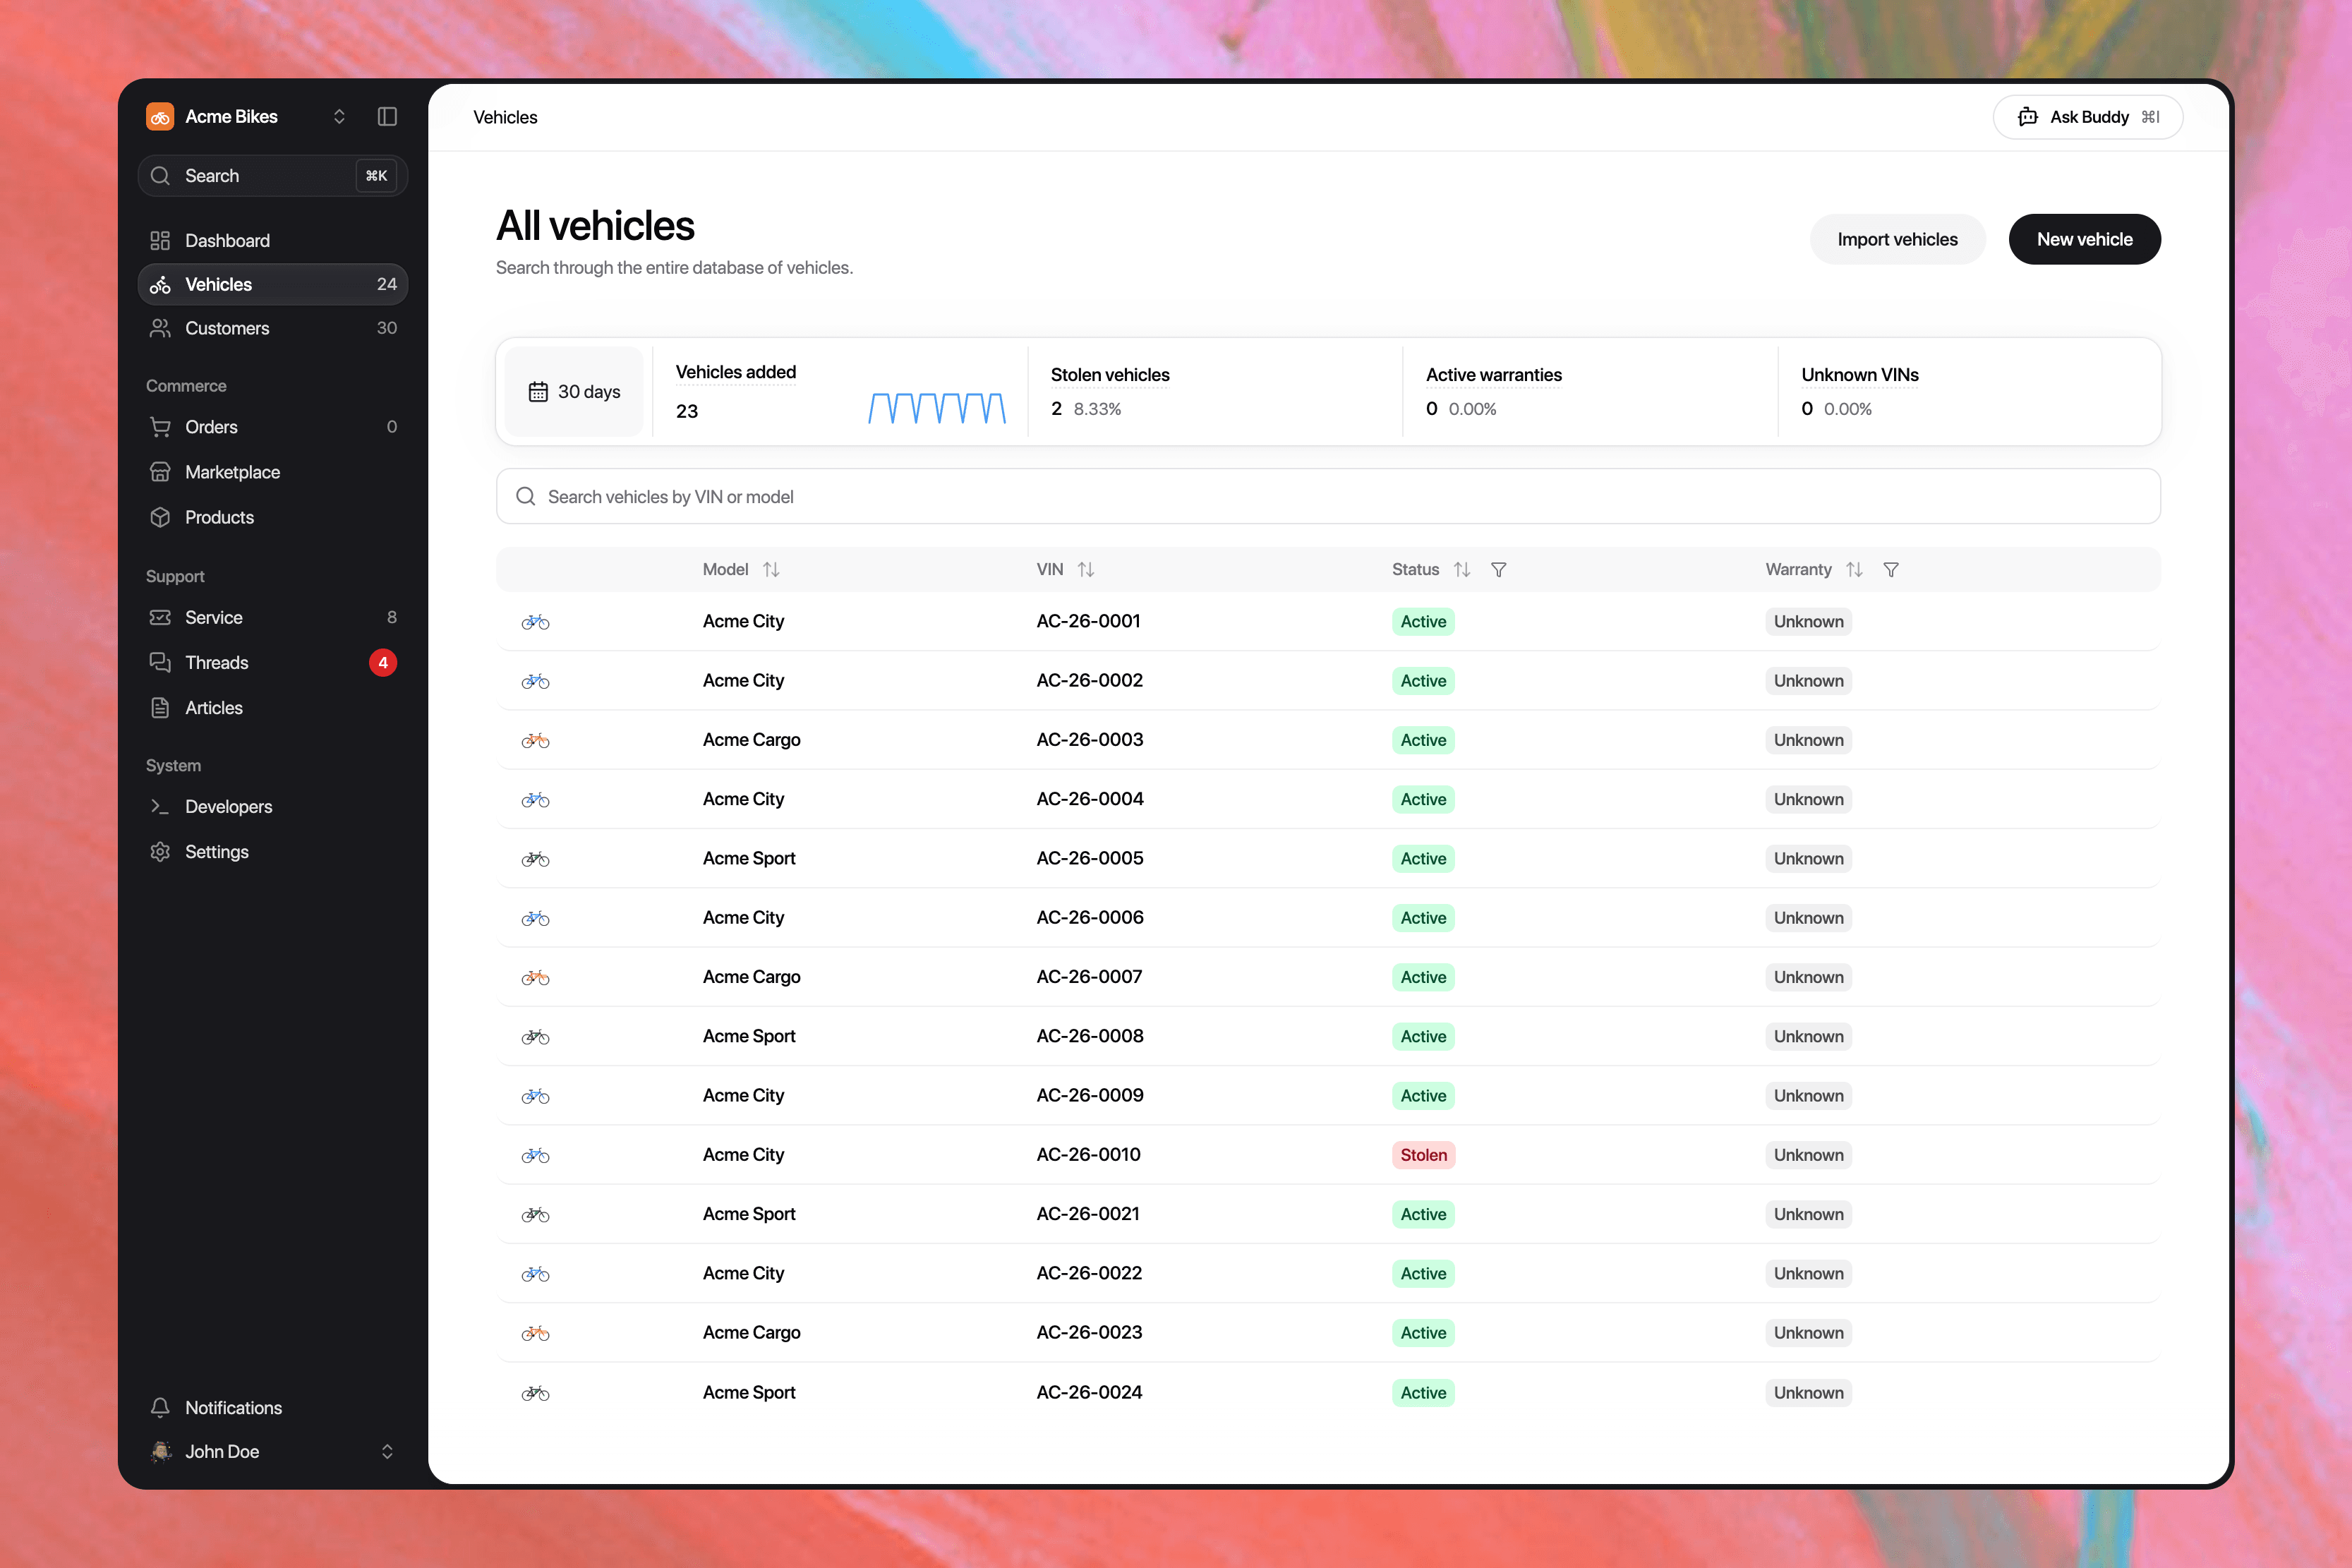
Task: Click the Unknown warranty badge for AC-26-0024
Action: coord(1808,1393)
